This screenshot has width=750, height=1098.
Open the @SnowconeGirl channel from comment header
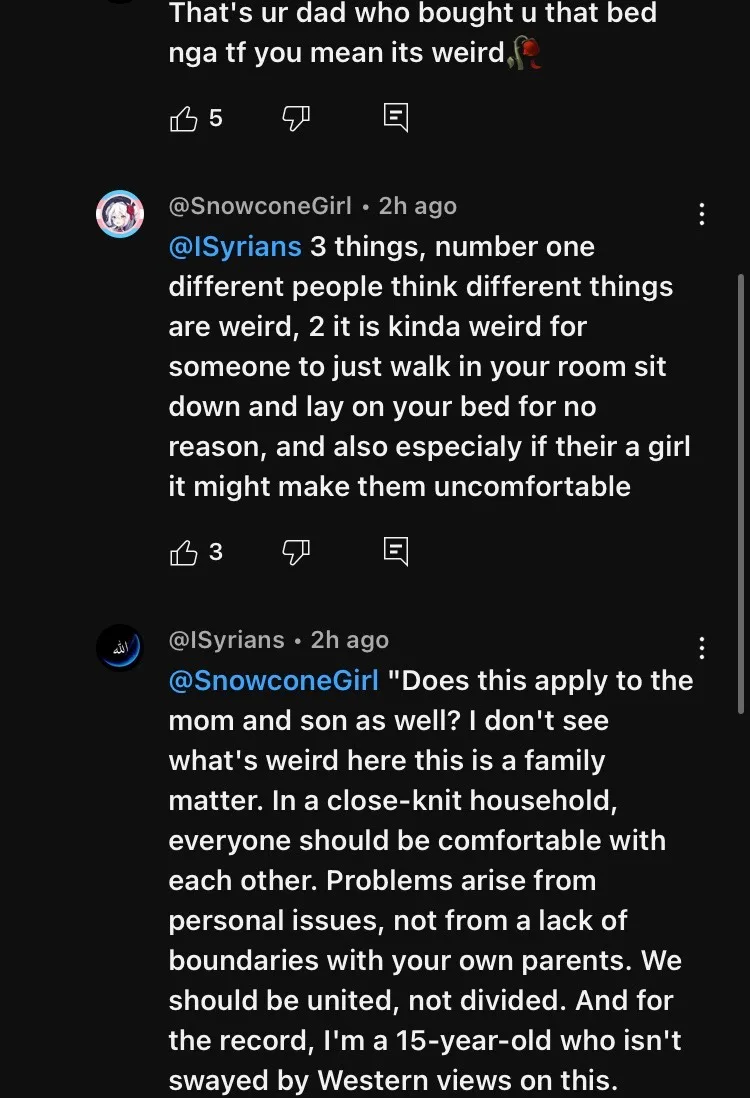coord(260,206)
